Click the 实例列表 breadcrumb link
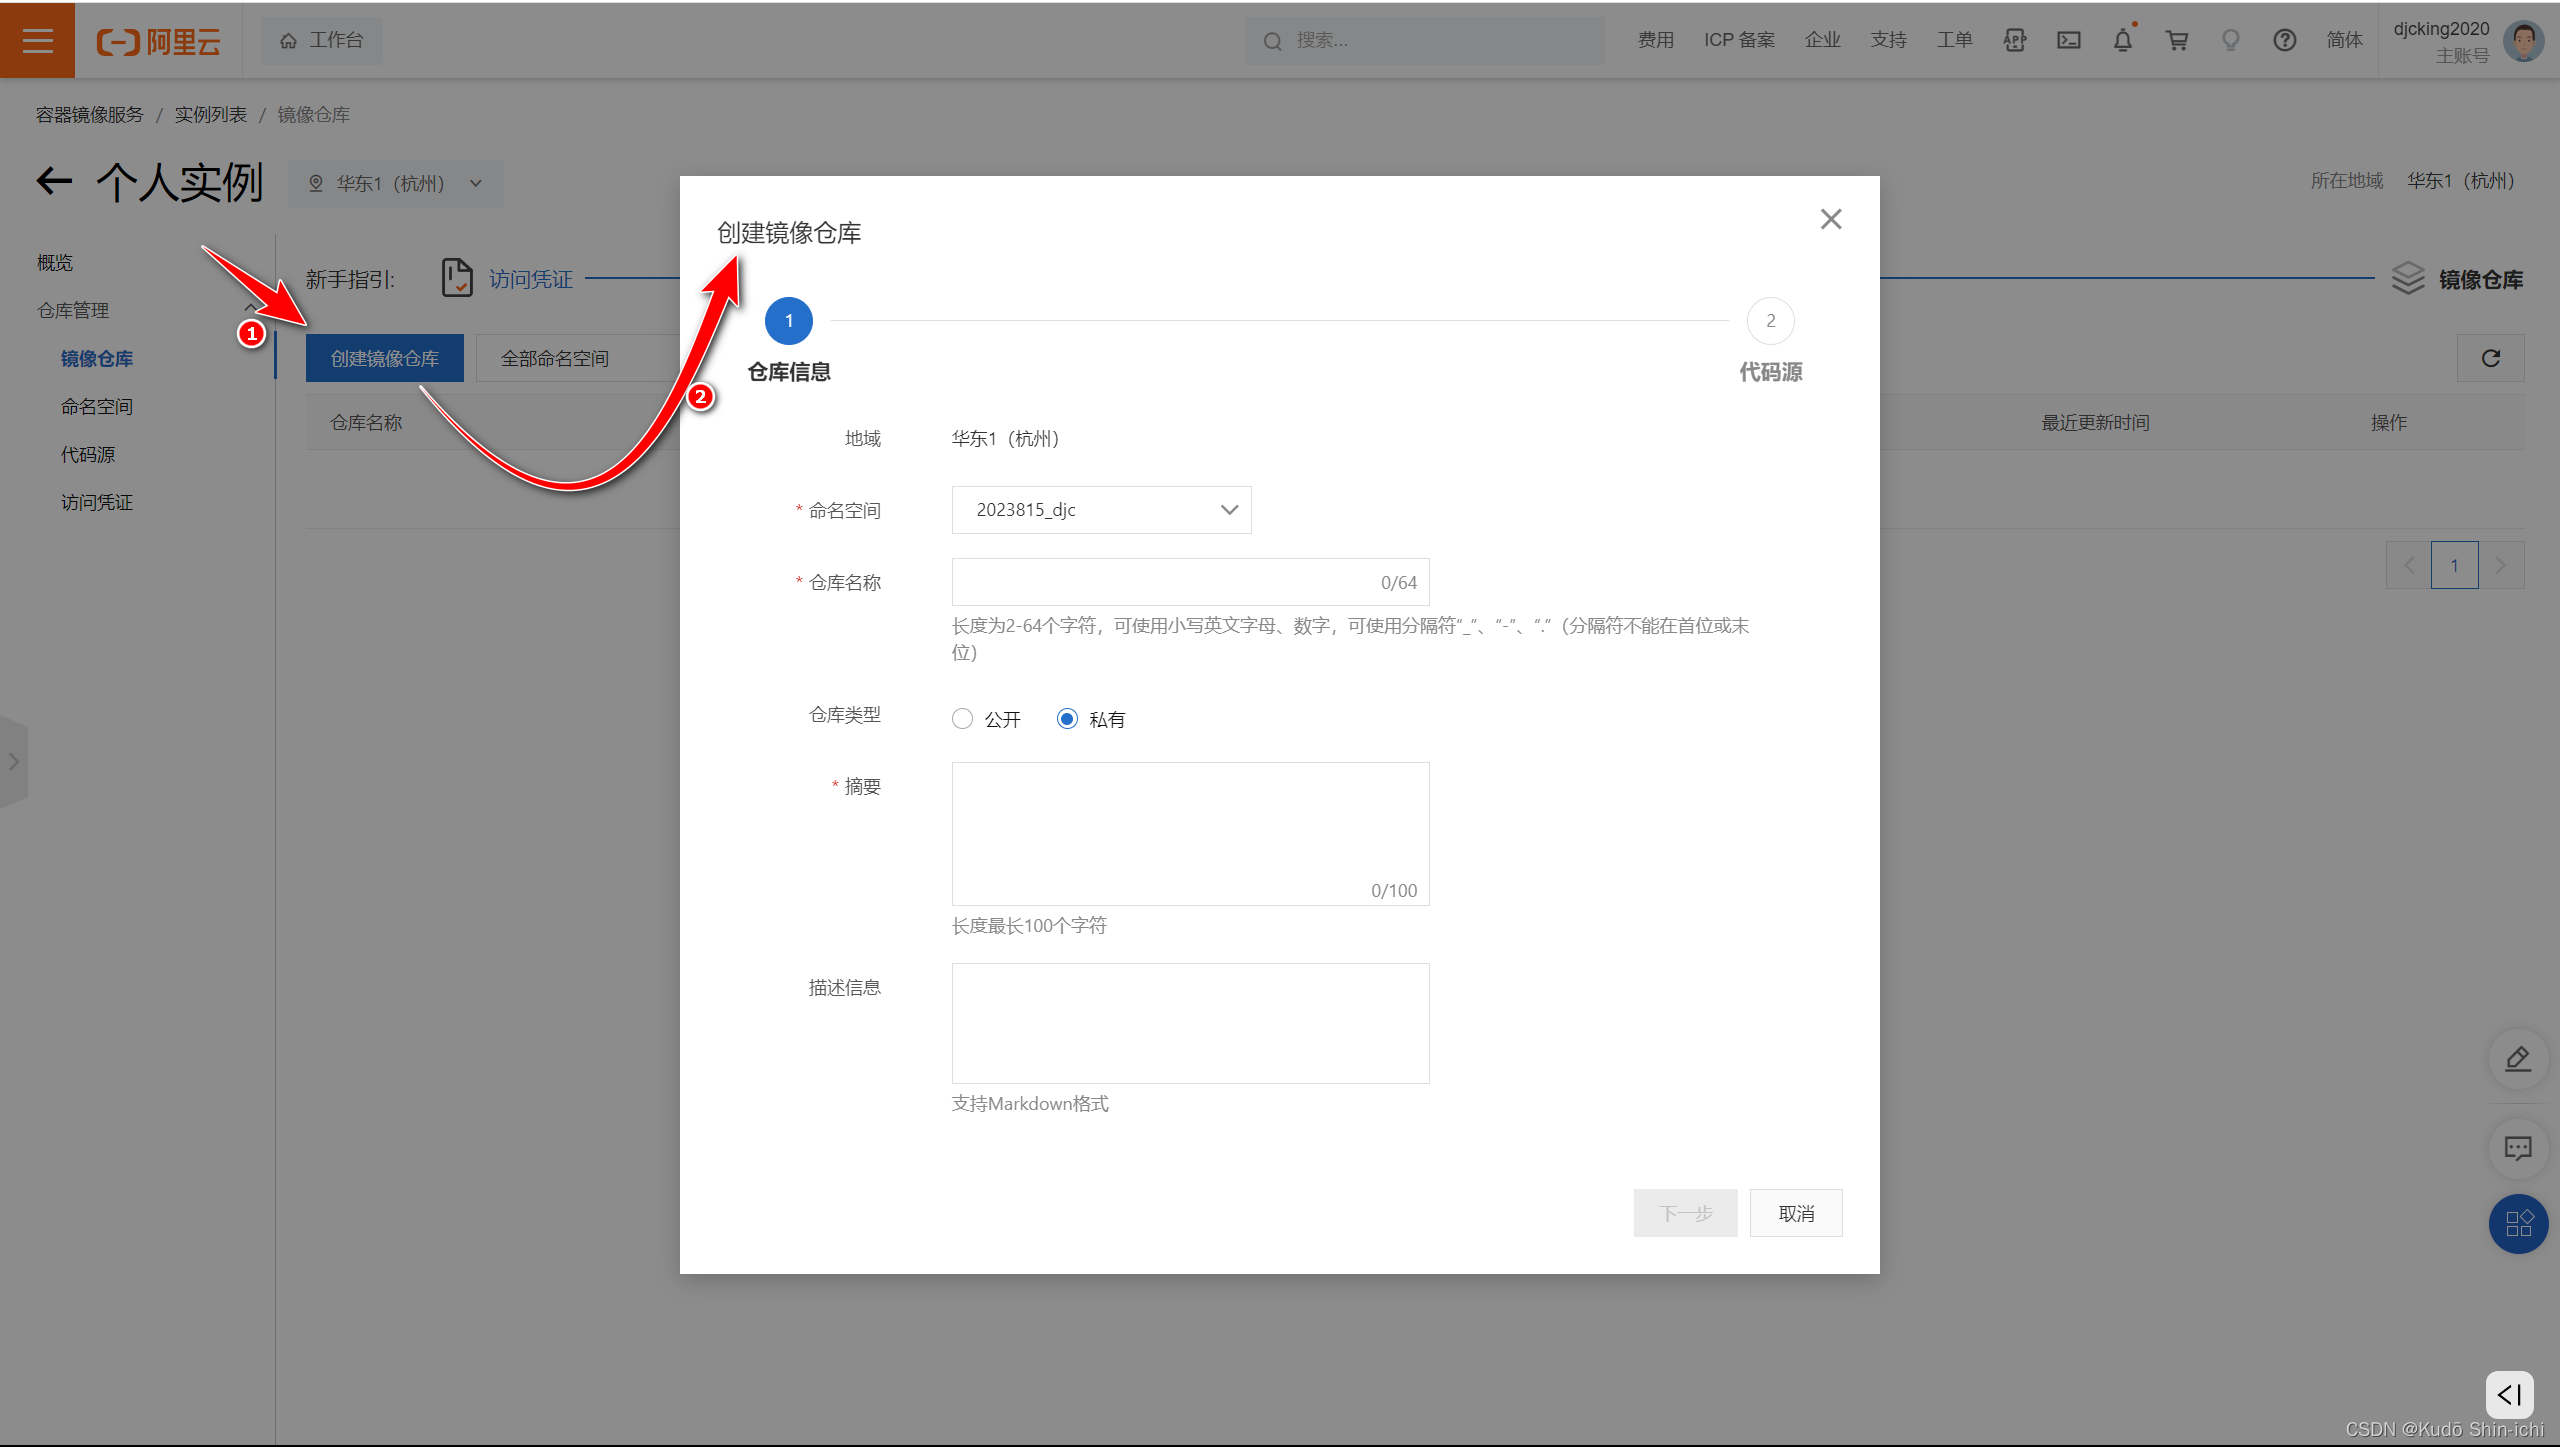2560x1447 pixels. point(210,115)
